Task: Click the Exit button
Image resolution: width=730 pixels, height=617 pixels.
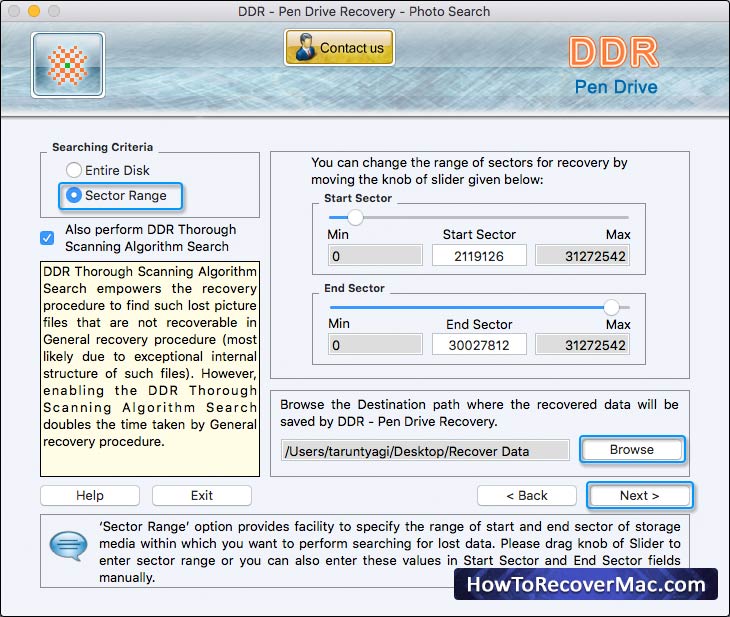Action: (202, 495)
